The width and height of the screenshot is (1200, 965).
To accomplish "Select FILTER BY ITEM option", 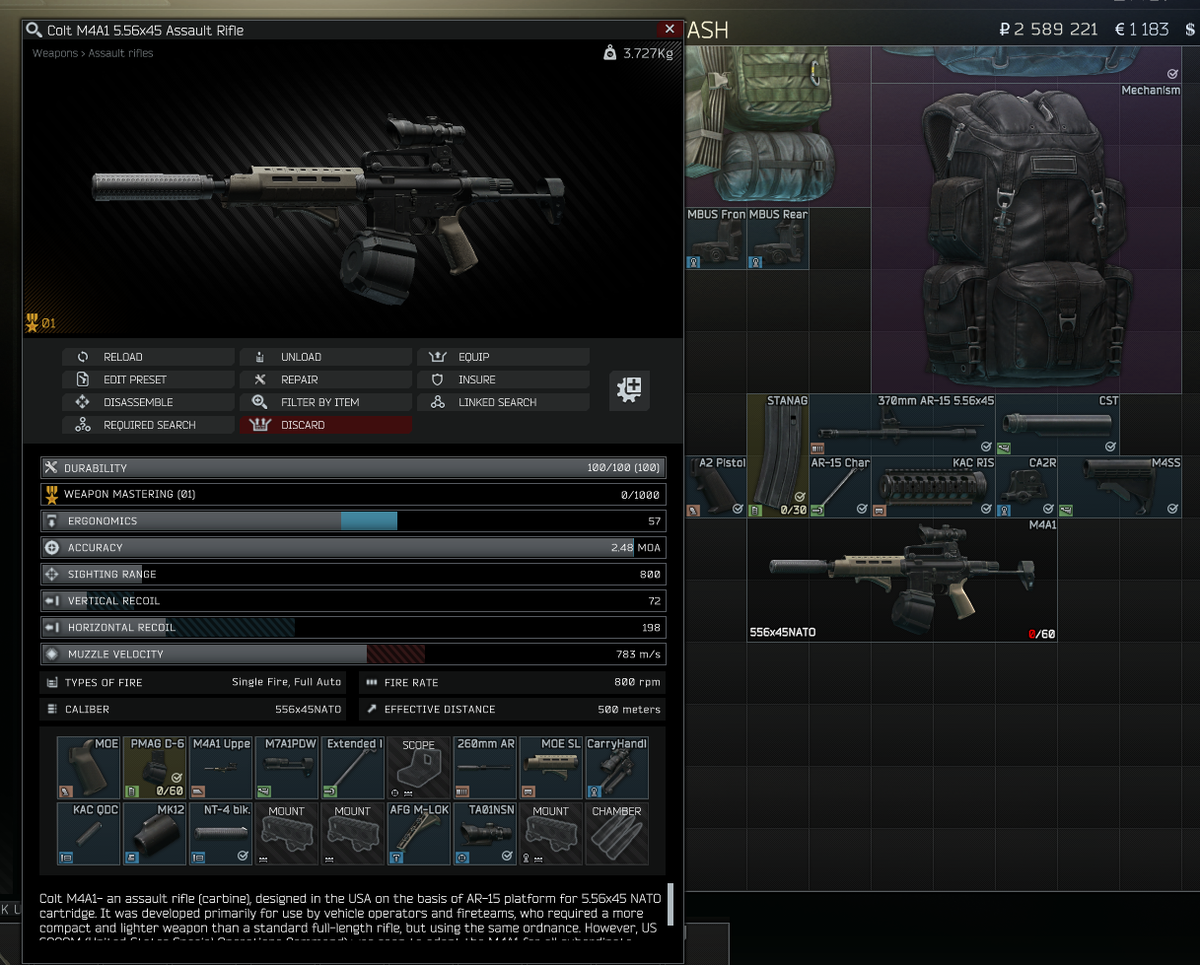I will point(325,402).
